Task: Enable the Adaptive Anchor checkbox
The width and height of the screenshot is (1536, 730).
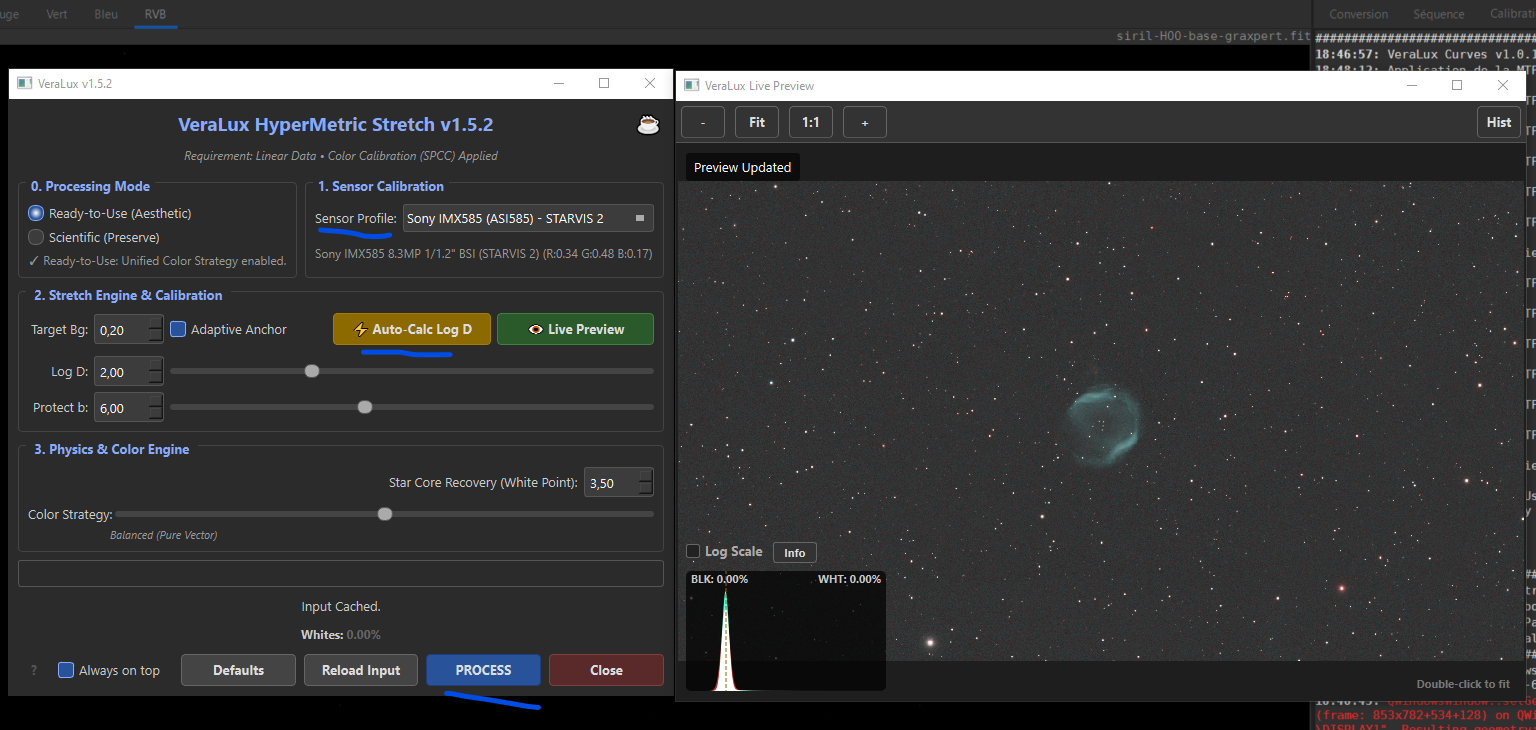Action: (x=178, y=329)
